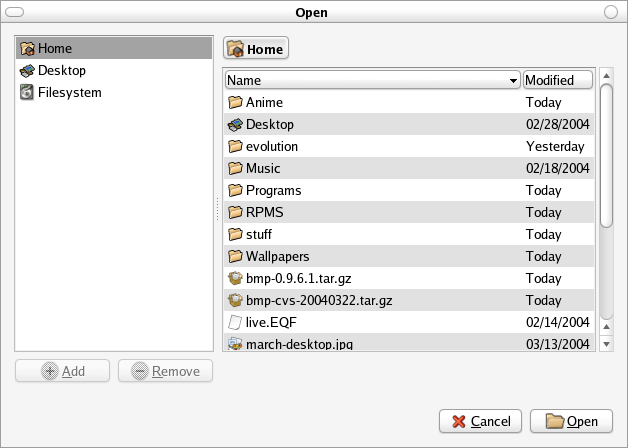628x448 pixels.
Task: Click the file list vertical scrollbar thumb
Action: 606,155
